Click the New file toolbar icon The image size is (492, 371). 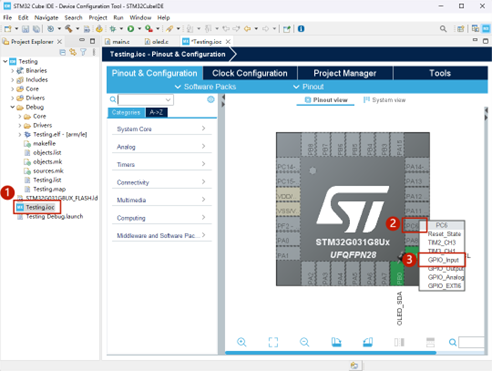click(x=8, y=29)
